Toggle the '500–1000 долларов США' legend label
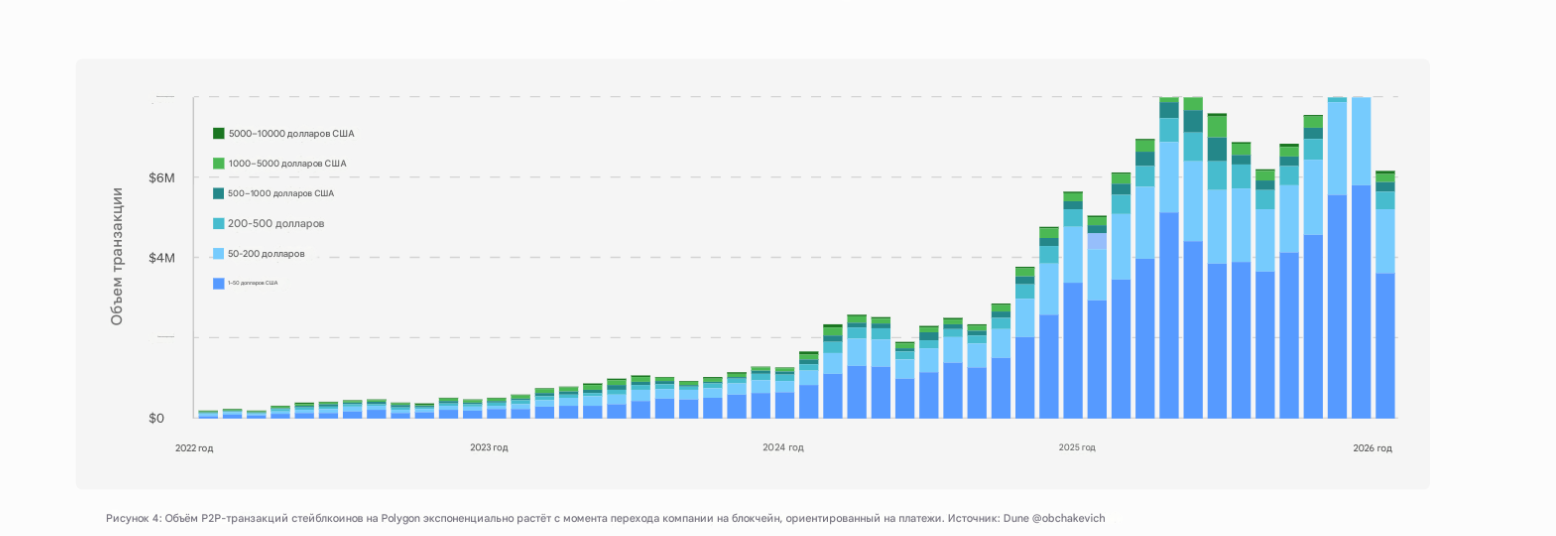1556x536 pixels. pyautogui.click(x=281, y=193)
